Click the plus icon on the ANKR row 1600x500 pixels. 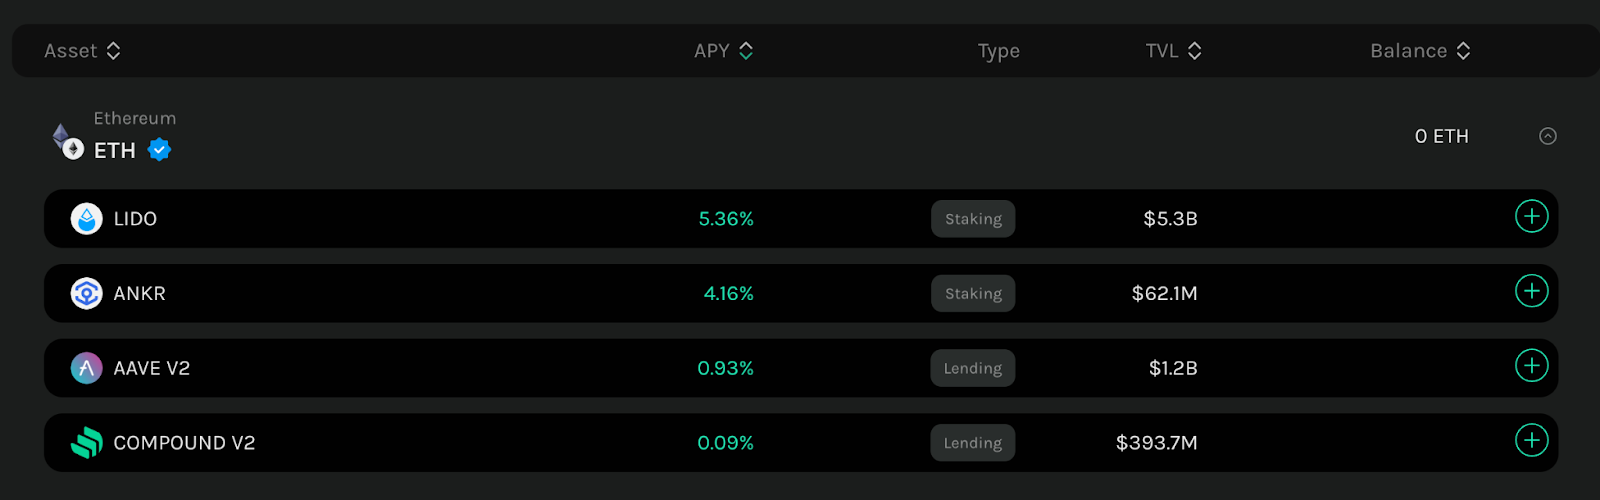pos(1531,291)
